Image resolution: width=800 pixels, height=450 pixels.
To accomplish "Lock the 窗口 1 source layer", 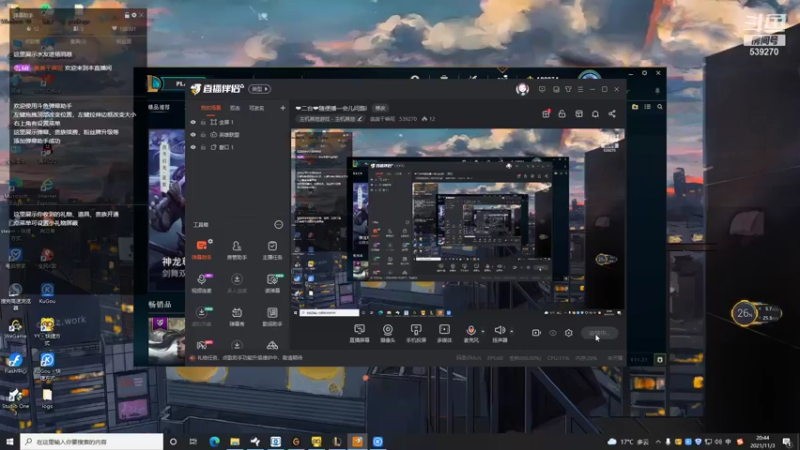I will [x=203, y=147].
